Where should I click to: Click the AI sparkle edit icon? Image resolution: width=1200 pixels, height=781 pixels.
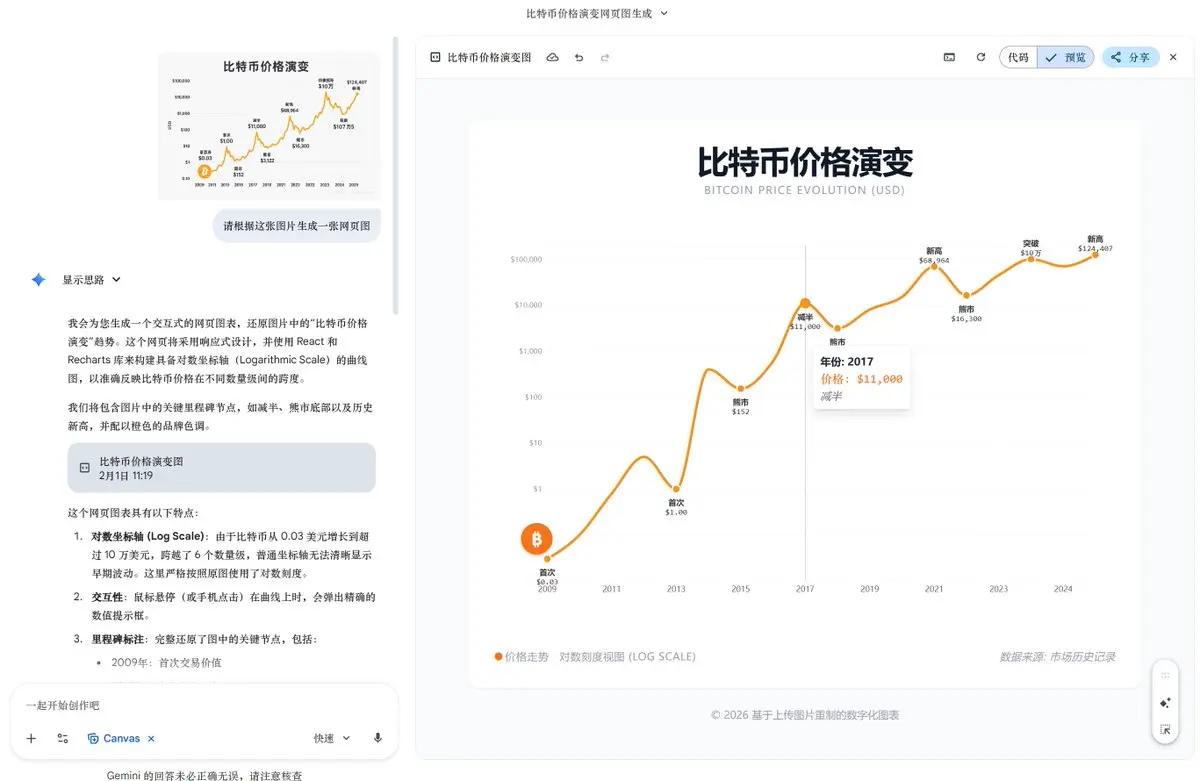pyautogui.click(x=1165, y=703)
